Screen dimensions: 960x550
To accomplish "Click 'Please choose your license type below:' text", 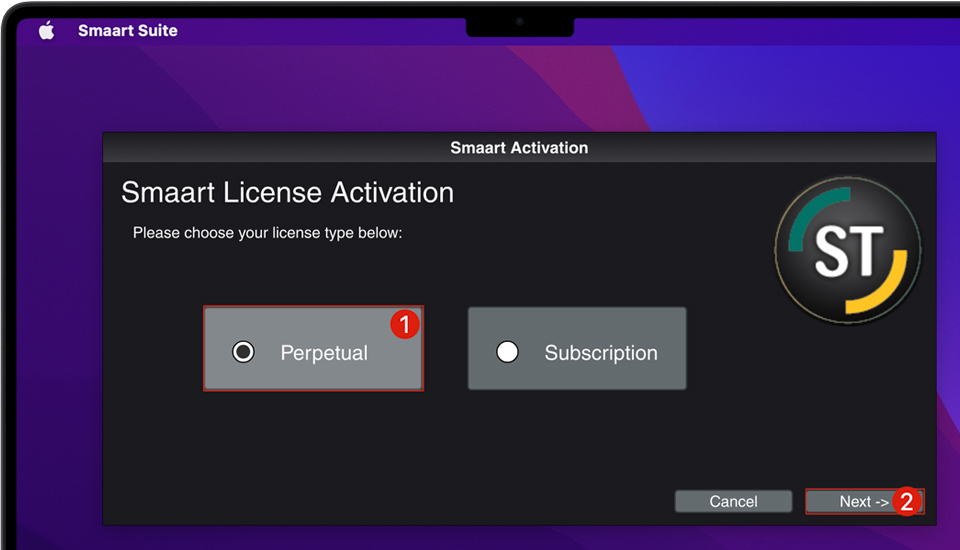I will tap(268, 233).
